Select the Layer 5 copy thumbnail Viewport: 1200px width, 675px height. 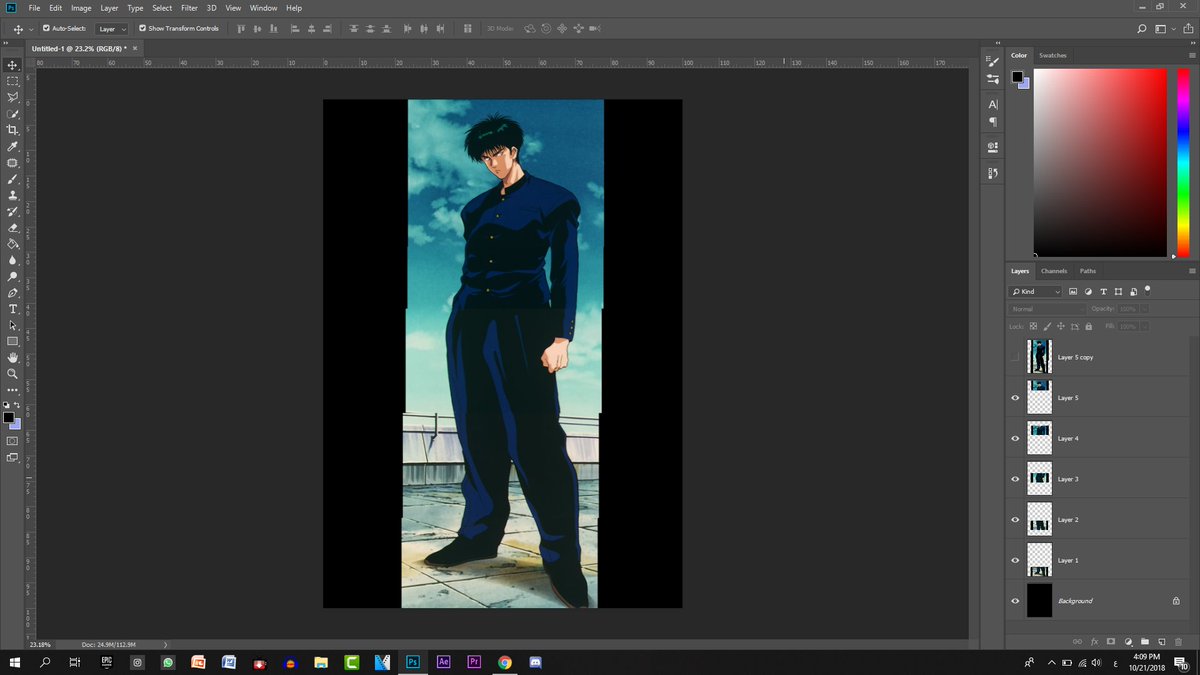pos(1039,357)
